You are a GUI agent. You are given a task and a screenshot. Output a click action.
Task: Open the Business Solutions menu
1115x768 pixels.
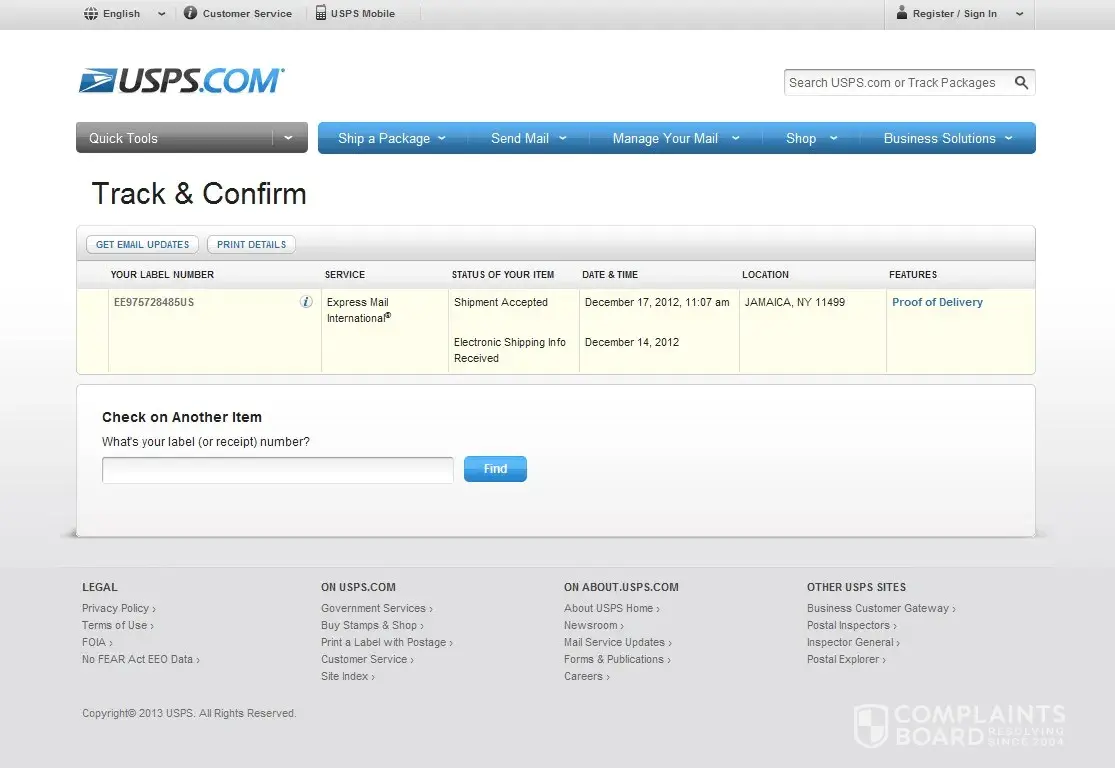pyautogui.click(x=947, y=138)
